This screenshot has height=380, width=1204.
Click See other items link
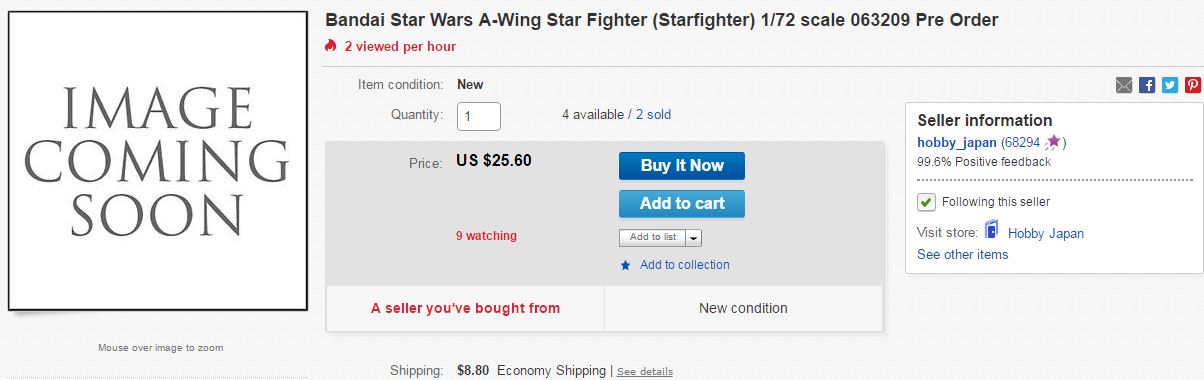tap(963, 255)
